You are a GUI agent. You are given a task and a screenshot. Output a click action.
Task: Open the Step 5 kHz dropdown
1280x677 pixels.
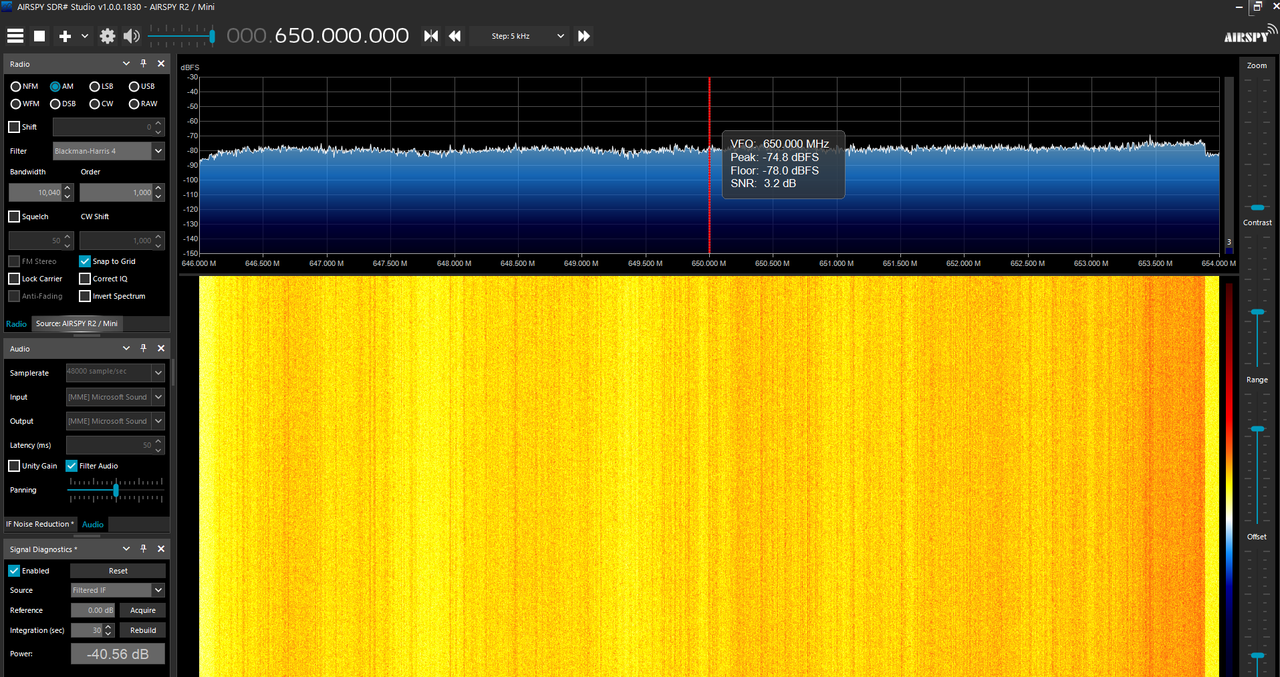[527, 36]
